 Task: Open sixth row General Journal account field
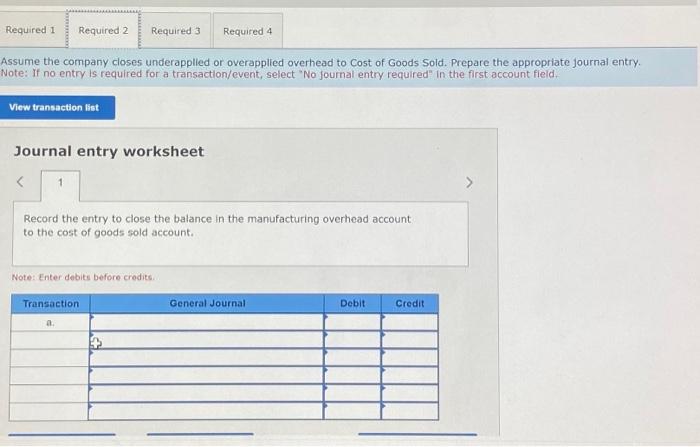pos(206,411)
